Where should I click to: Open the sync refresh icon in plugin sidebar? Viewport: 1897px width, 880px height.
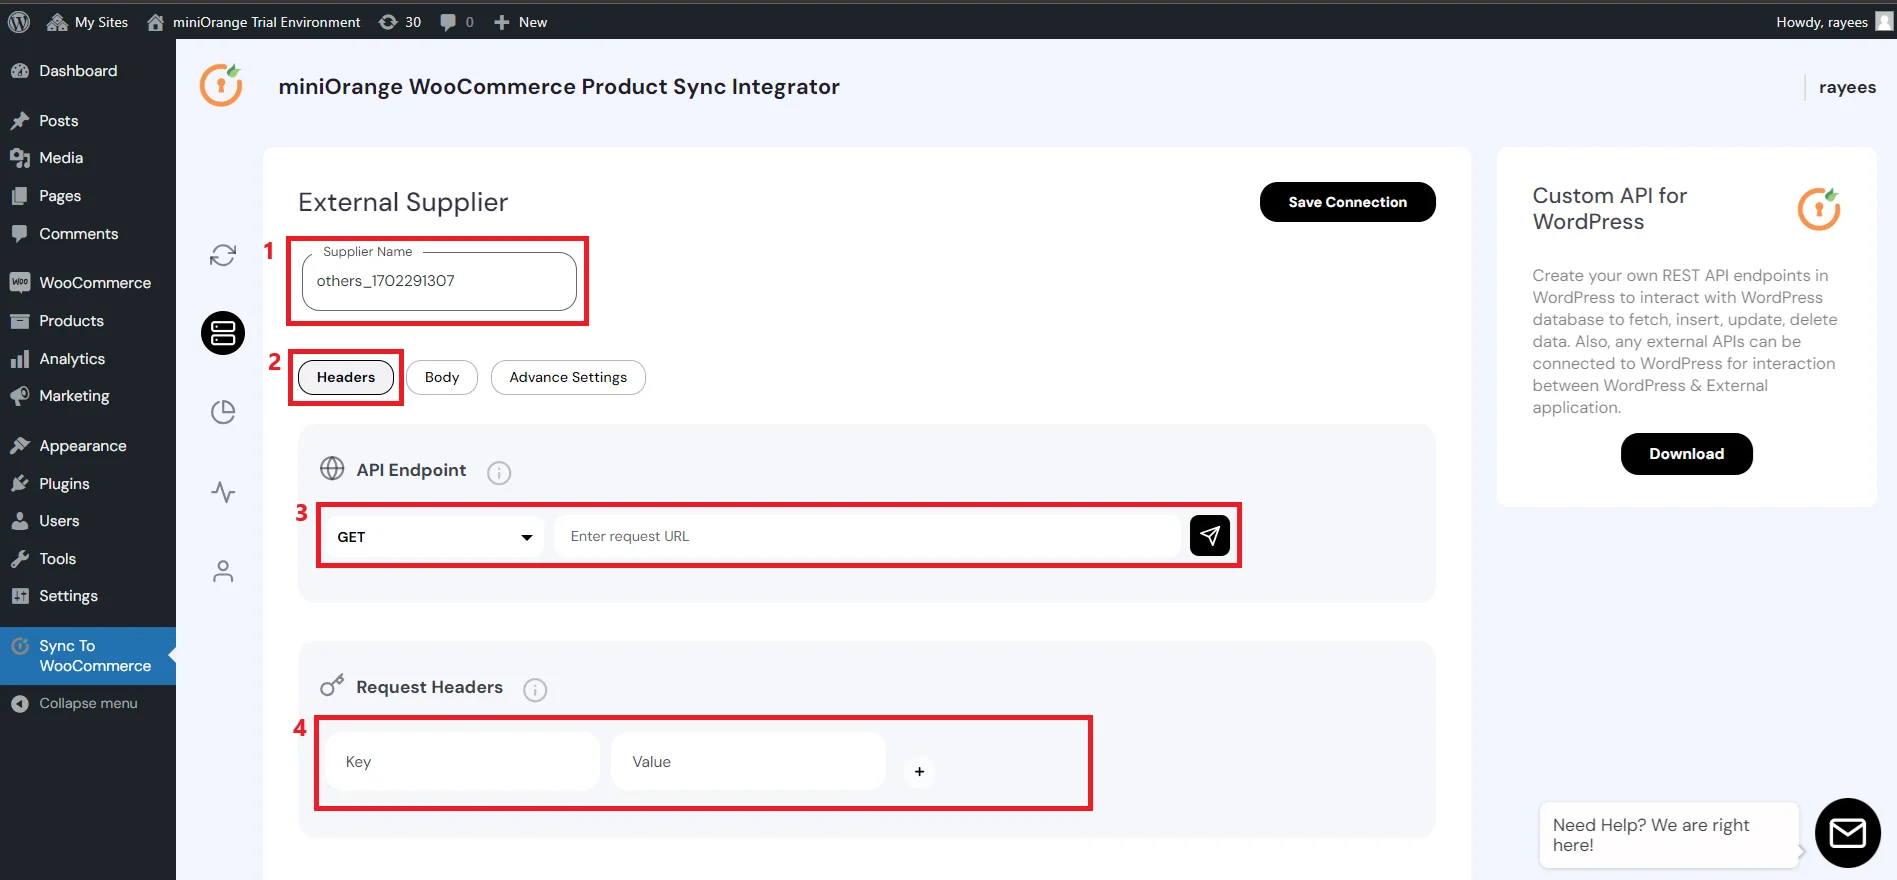[x=223, y=255]
